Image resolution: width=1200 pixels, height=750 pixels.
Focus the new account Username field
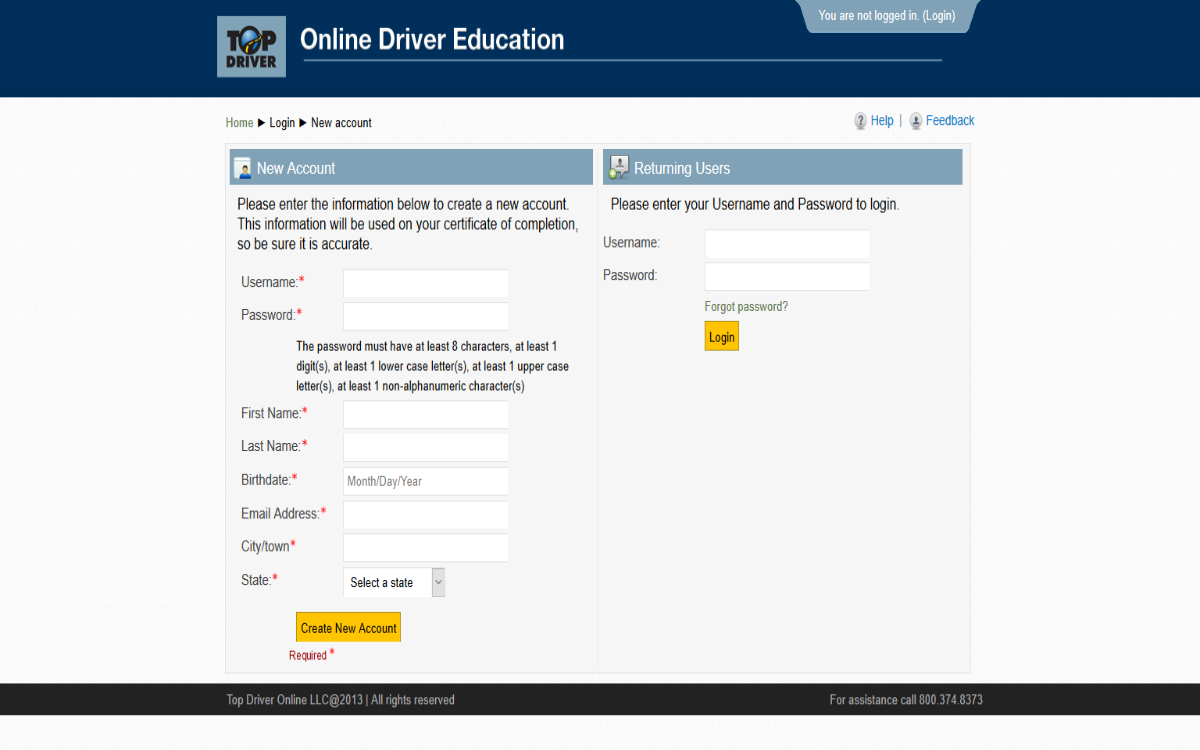click(x=426, y=283)
